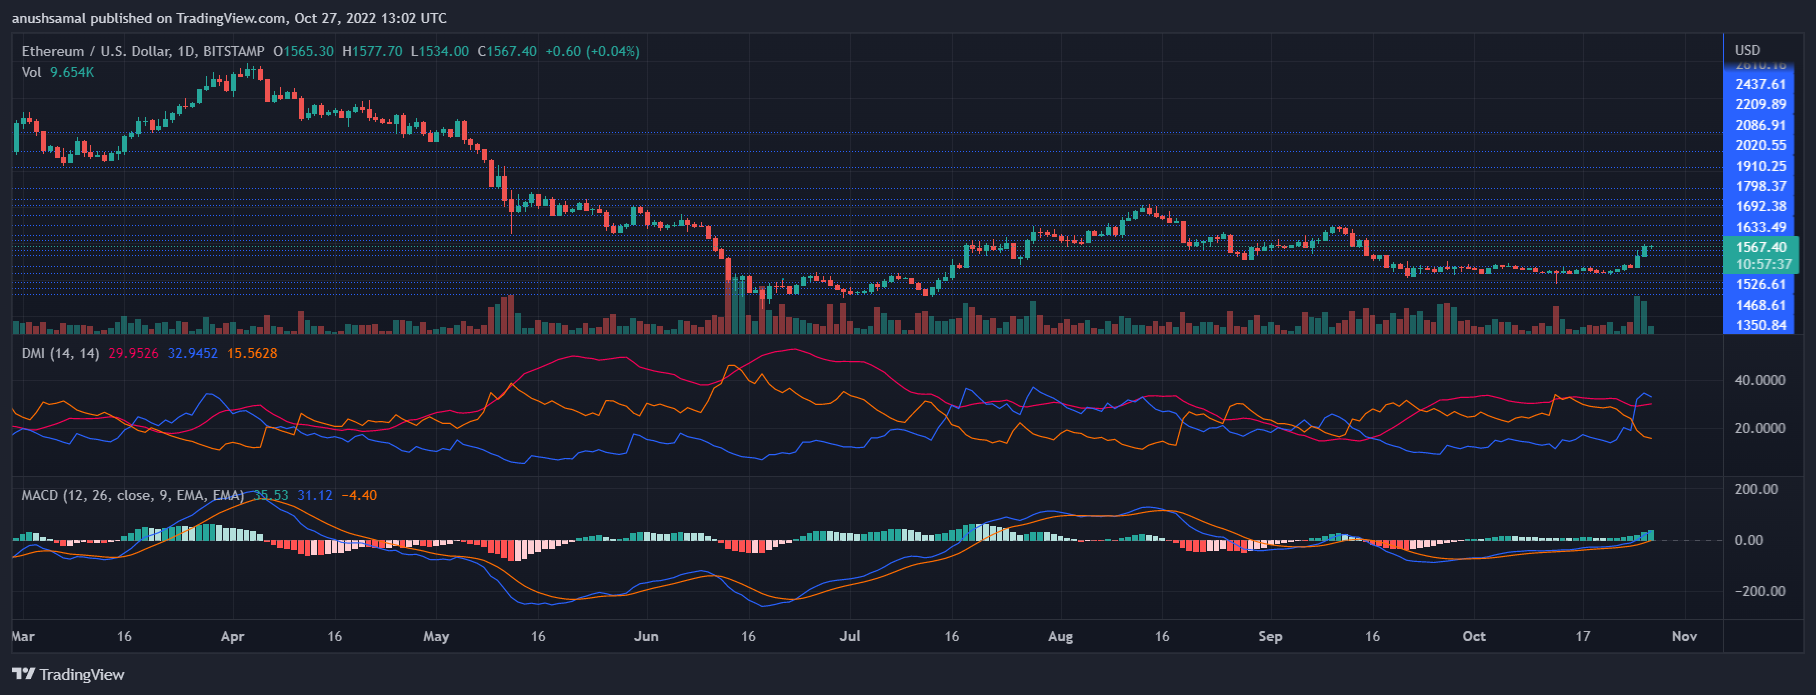This screenshot has width=1816, height=695.
Task: Click the DMI value 32.9452 in blue
Action: [193, 353]
